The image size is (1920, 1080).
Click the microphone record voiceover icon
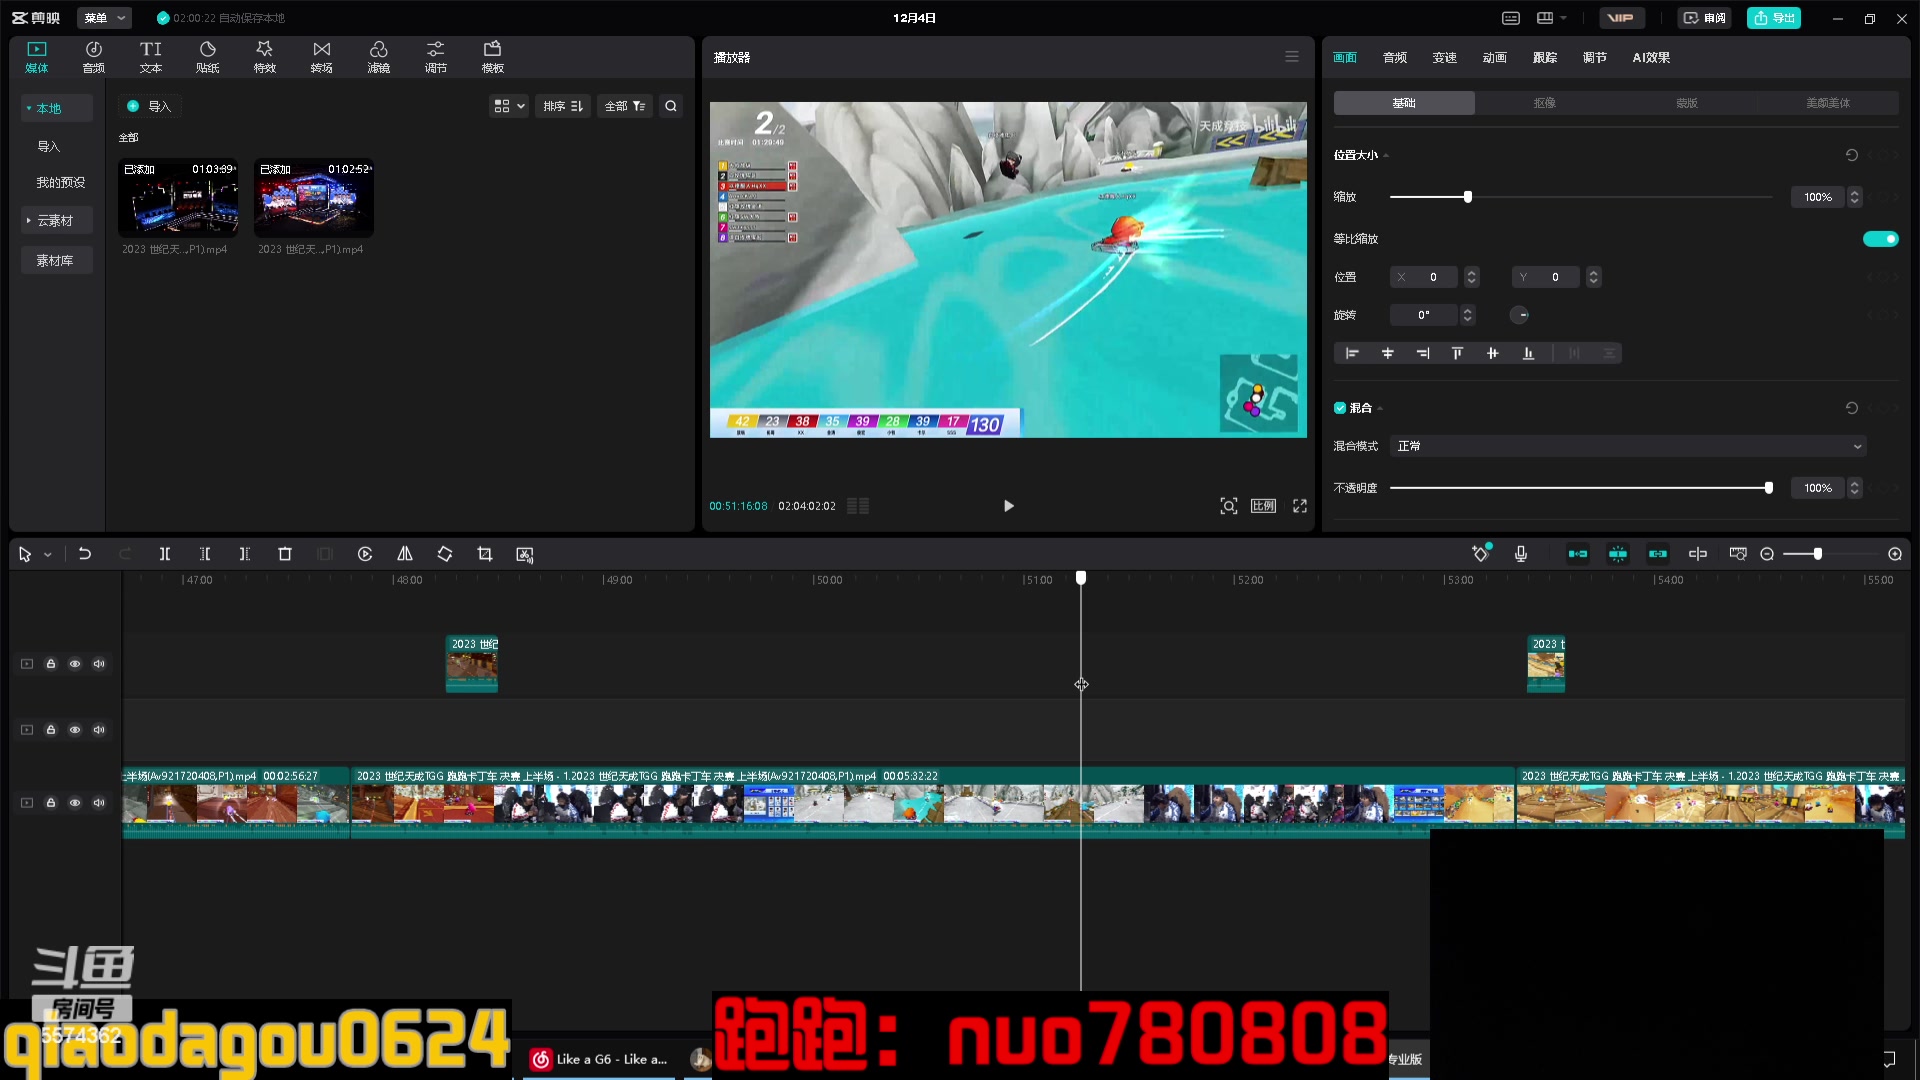1521,554
